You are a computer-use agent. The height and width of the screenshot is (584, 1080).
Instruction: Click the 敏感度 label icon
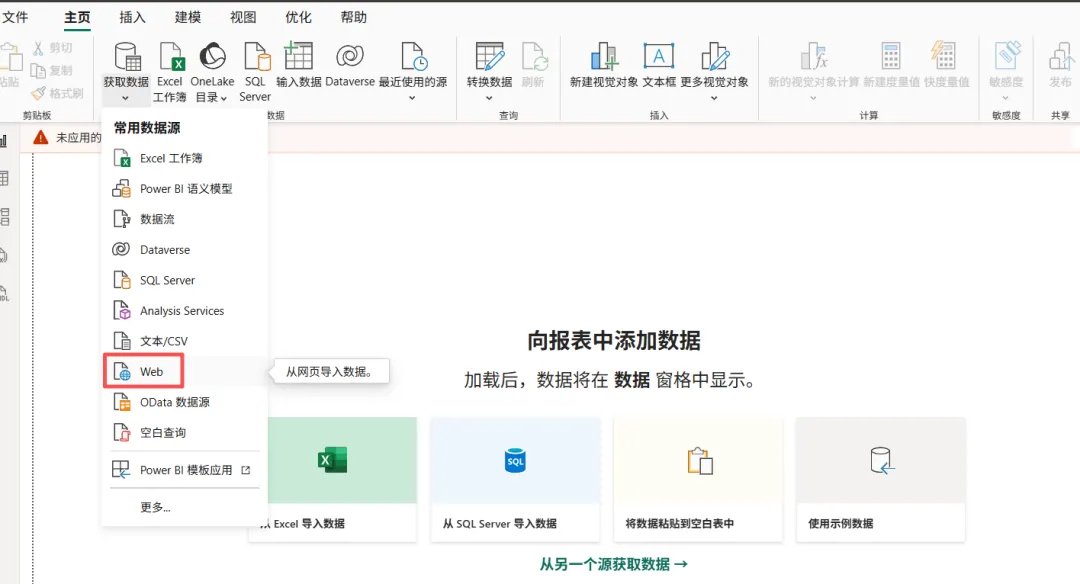tap(1006, 56)
